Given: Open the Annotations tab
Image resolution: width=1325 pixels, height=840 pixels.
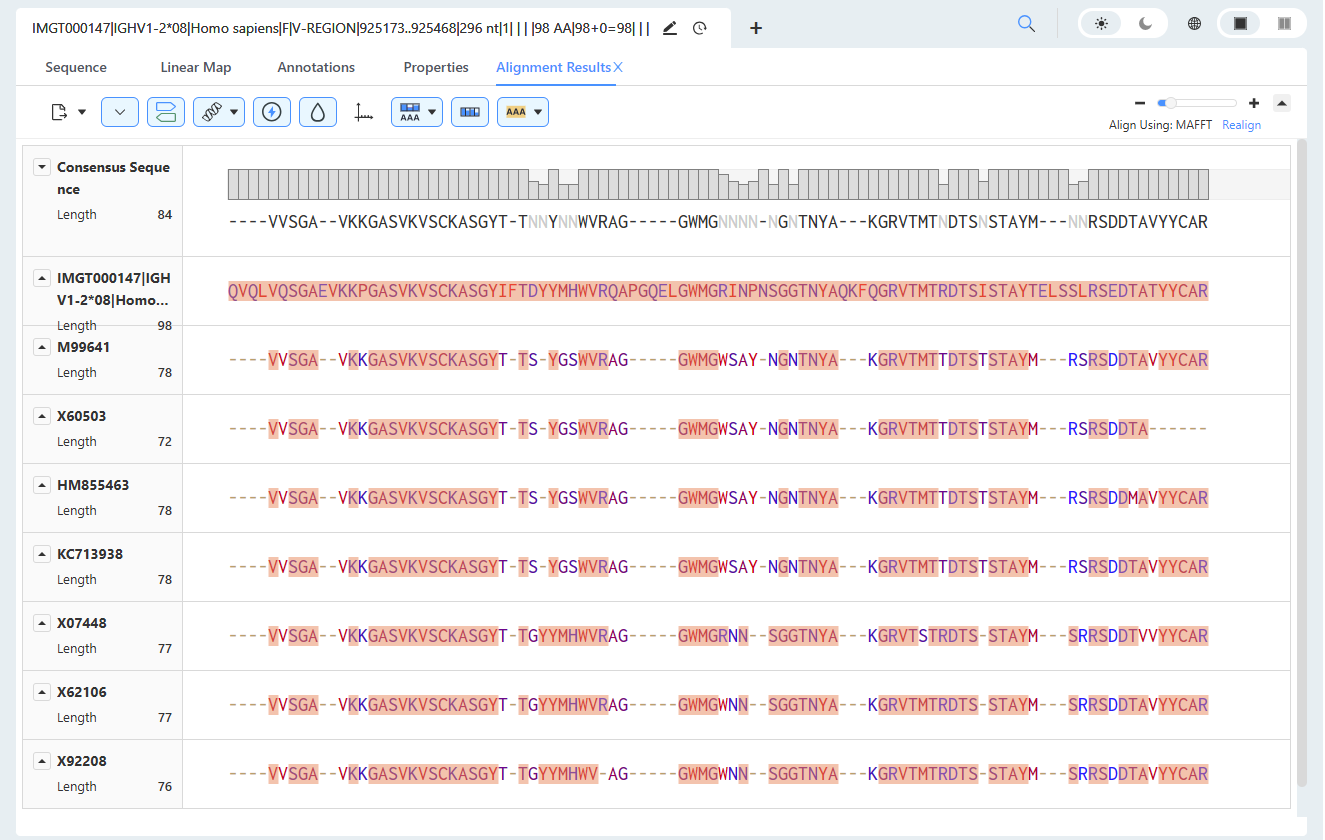Looking at the screenshot, I should pos(316,67).
